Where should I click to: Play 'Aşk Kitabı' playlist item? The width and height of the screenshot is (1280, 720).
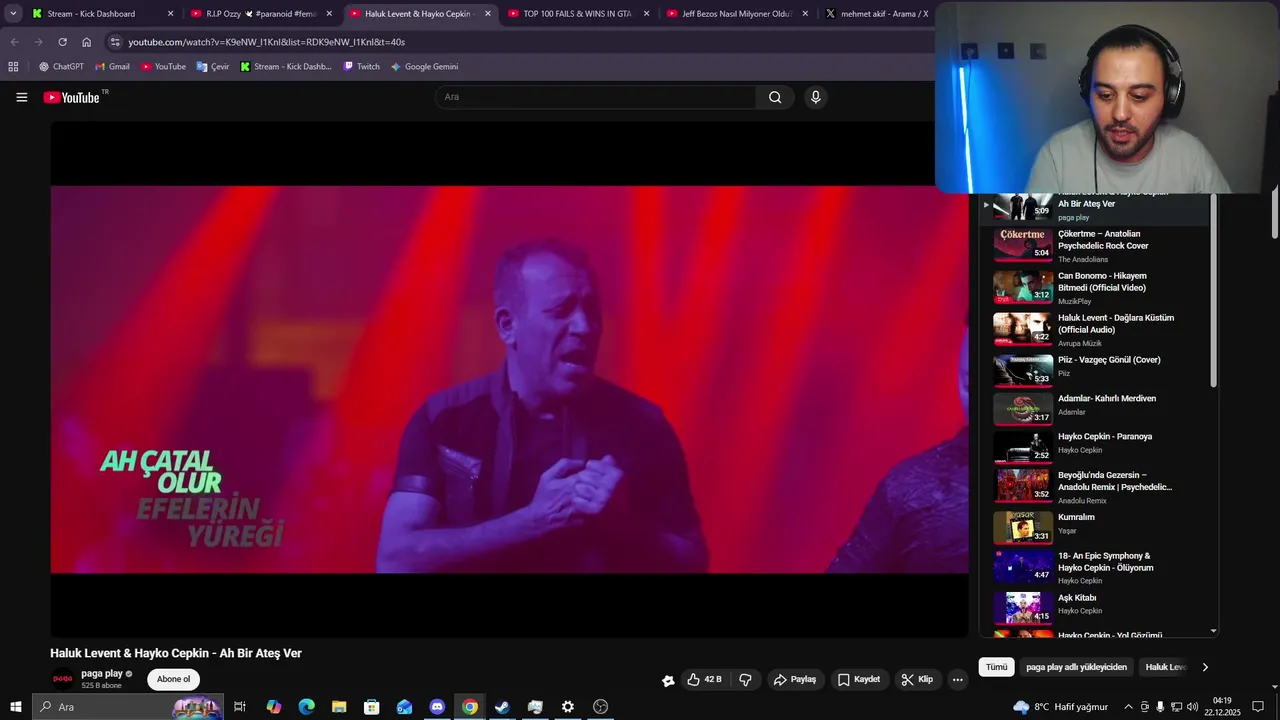(1096, 607)
